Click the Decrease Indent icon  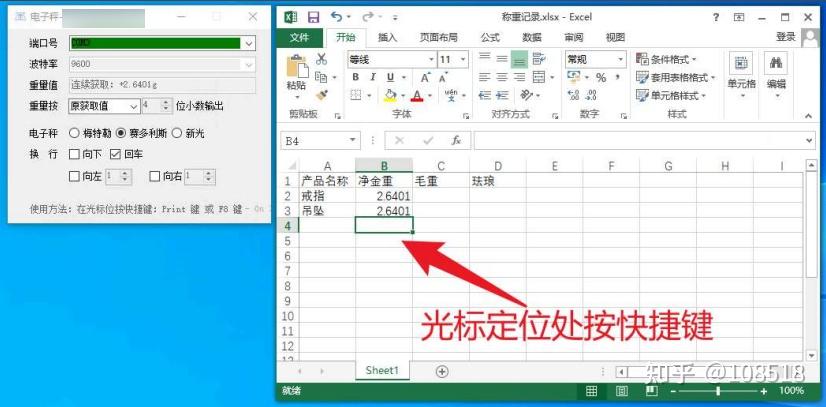coord(485,95)
